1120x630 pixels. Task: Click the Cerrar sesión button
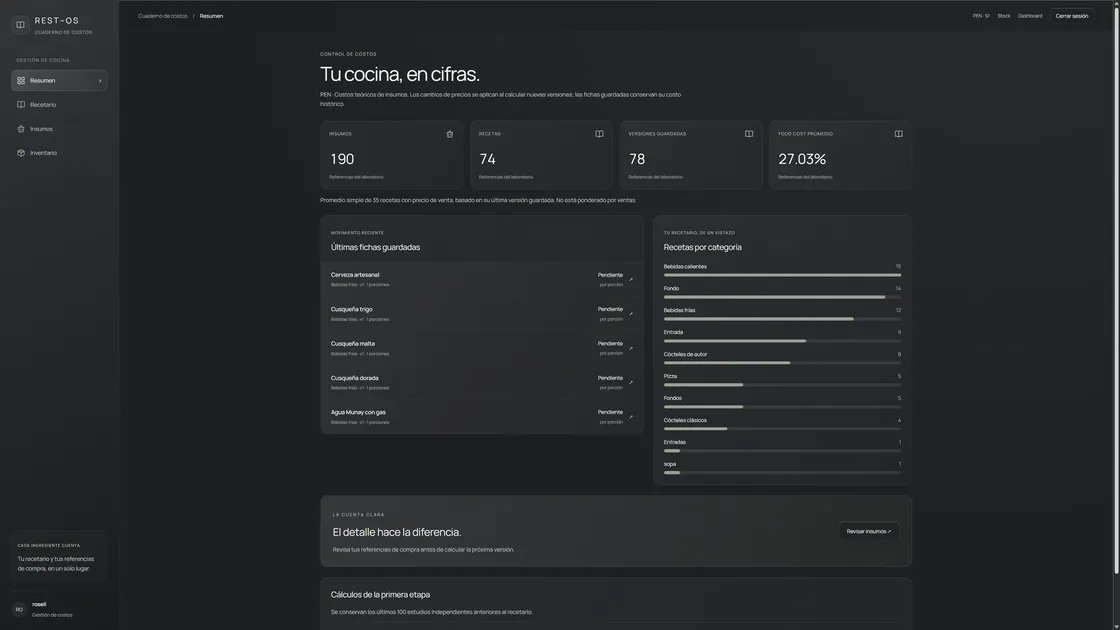click(1071, 16)
